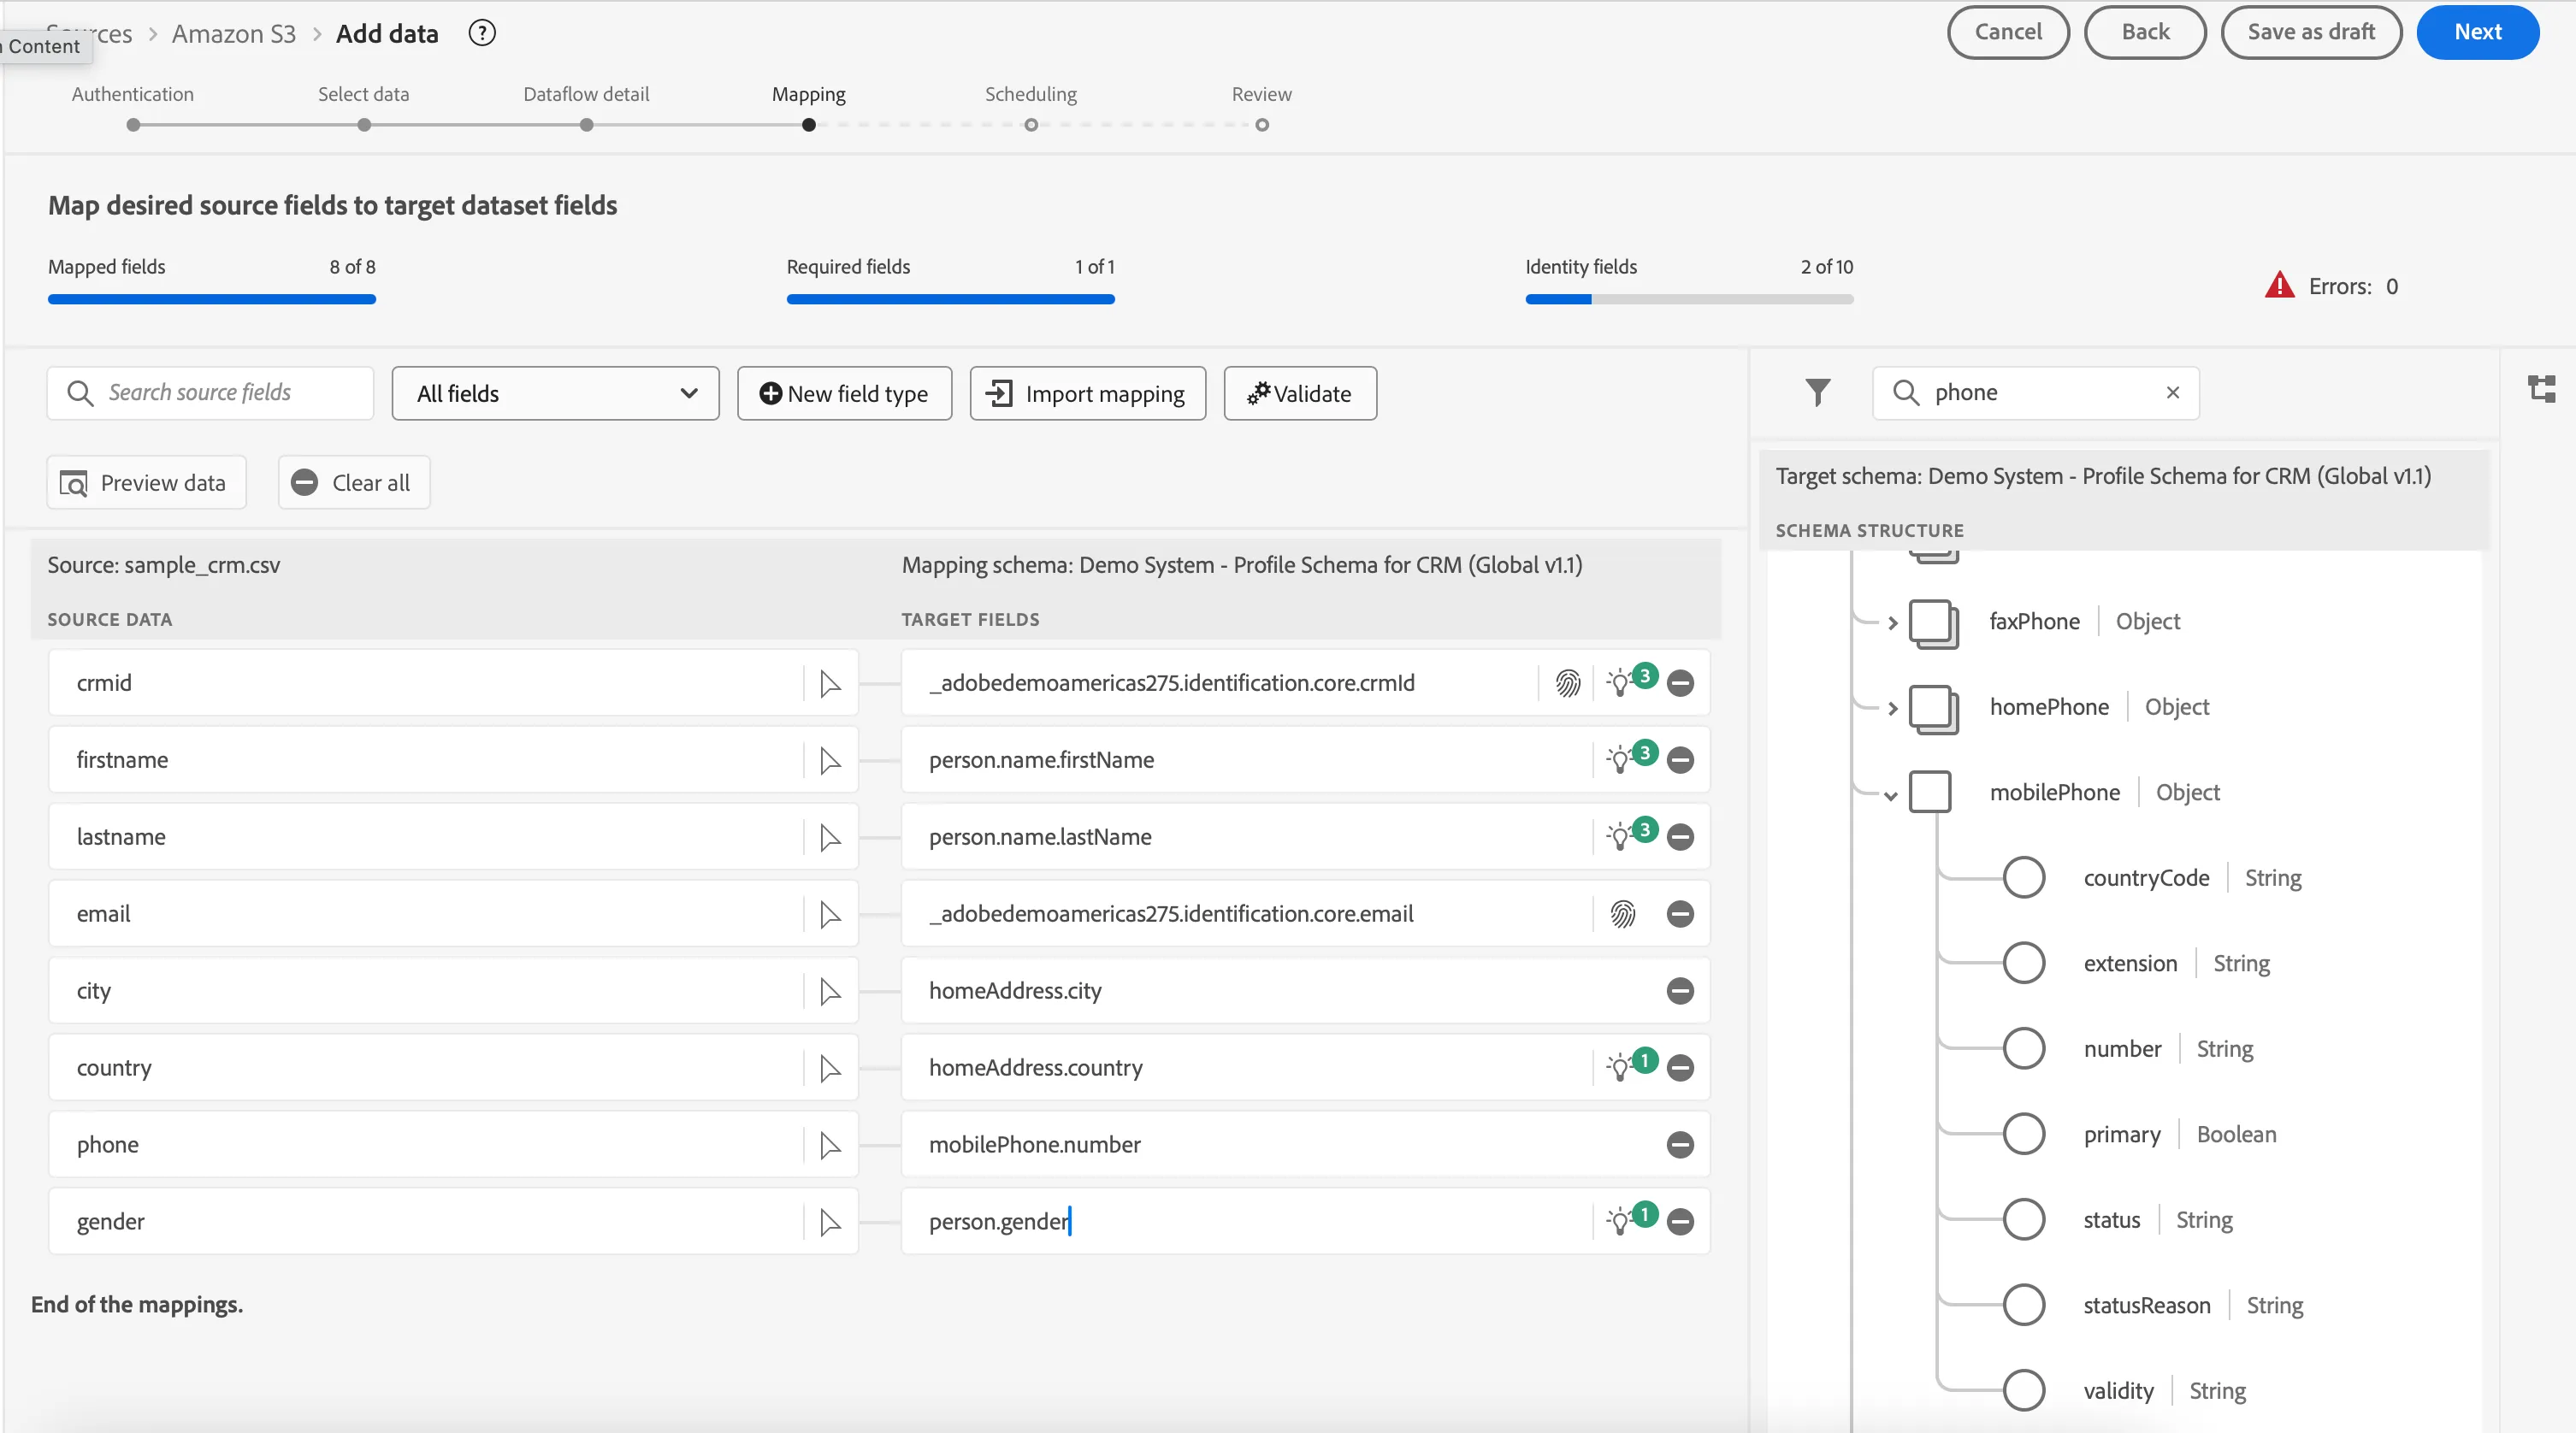This screenshot has height=1433, width=2576.
Task: Collapse the mobilePhone object node
Action: click(x=1890, y=796)
